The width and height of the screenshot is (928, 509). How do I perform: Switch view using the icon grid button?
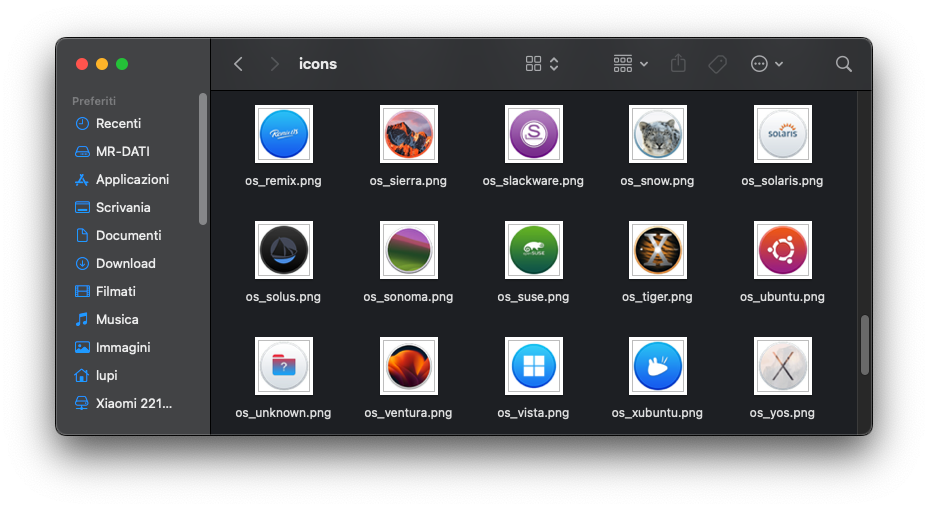tap(533, 64)
